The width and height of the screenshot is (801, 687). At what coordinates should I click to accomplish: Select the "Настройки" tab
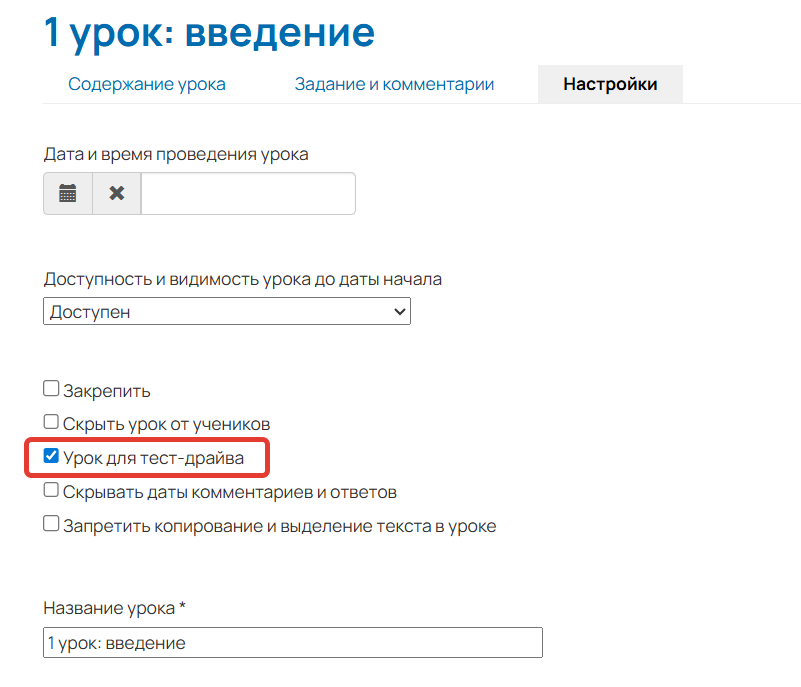610,84
